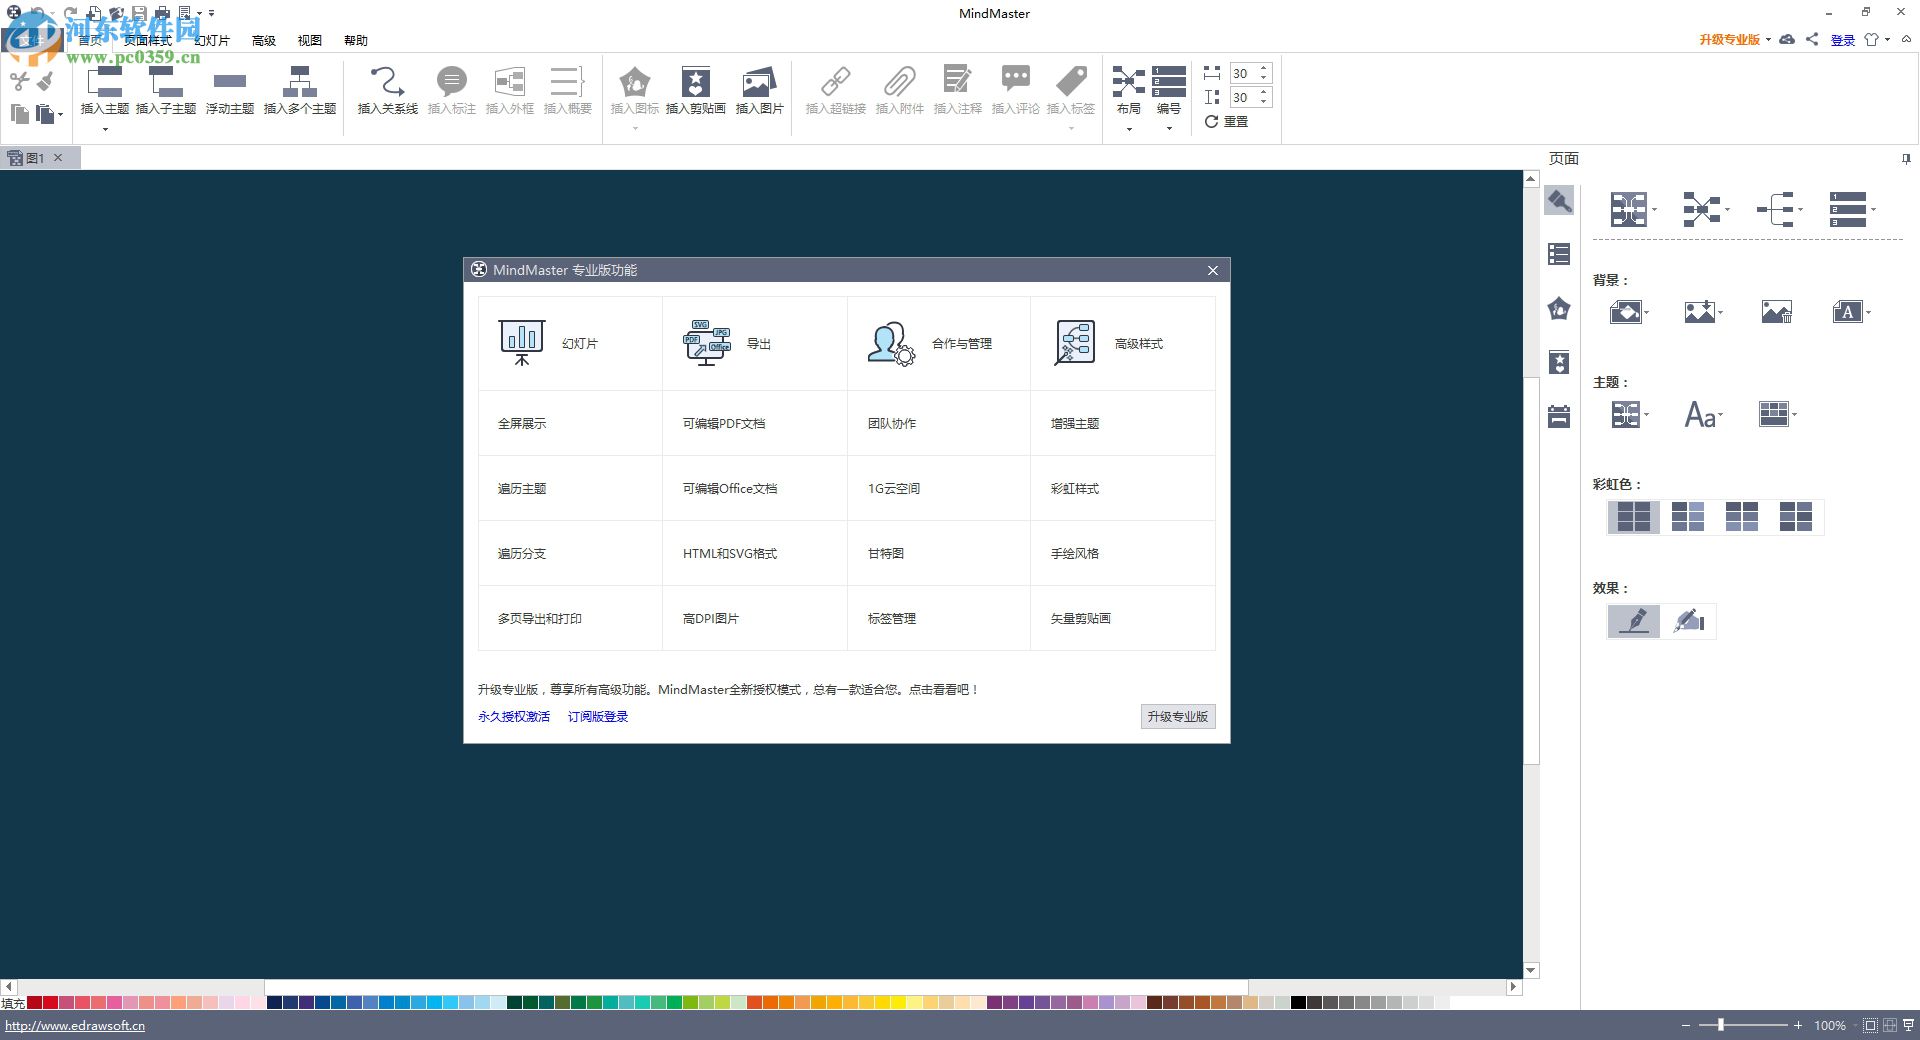Click the Insert Attachment (插入附件) paperclip icon

tap(900, 81)
